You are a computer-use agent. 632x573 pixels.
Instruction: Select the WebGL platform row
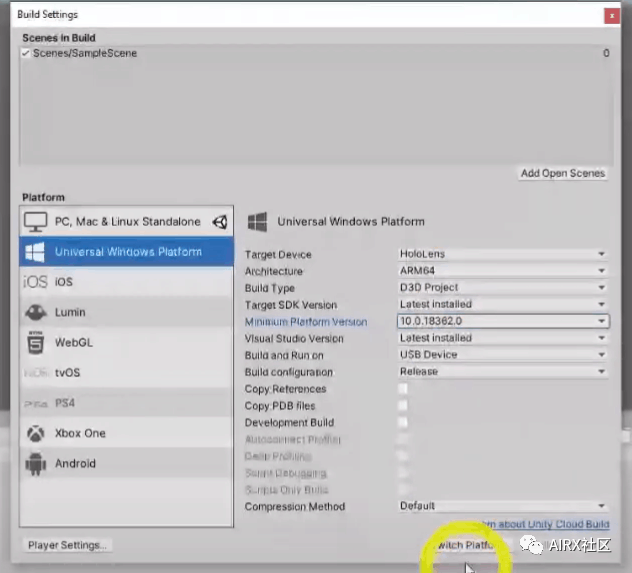126,343
